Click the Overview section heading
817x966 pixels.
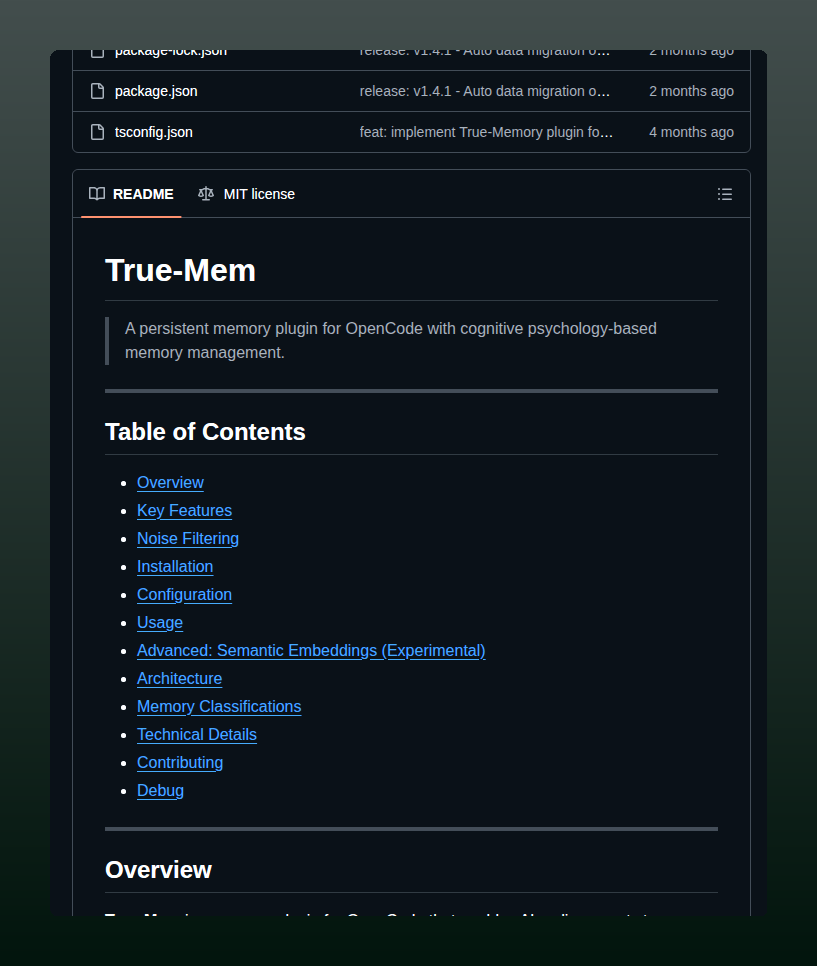[158, 870]
